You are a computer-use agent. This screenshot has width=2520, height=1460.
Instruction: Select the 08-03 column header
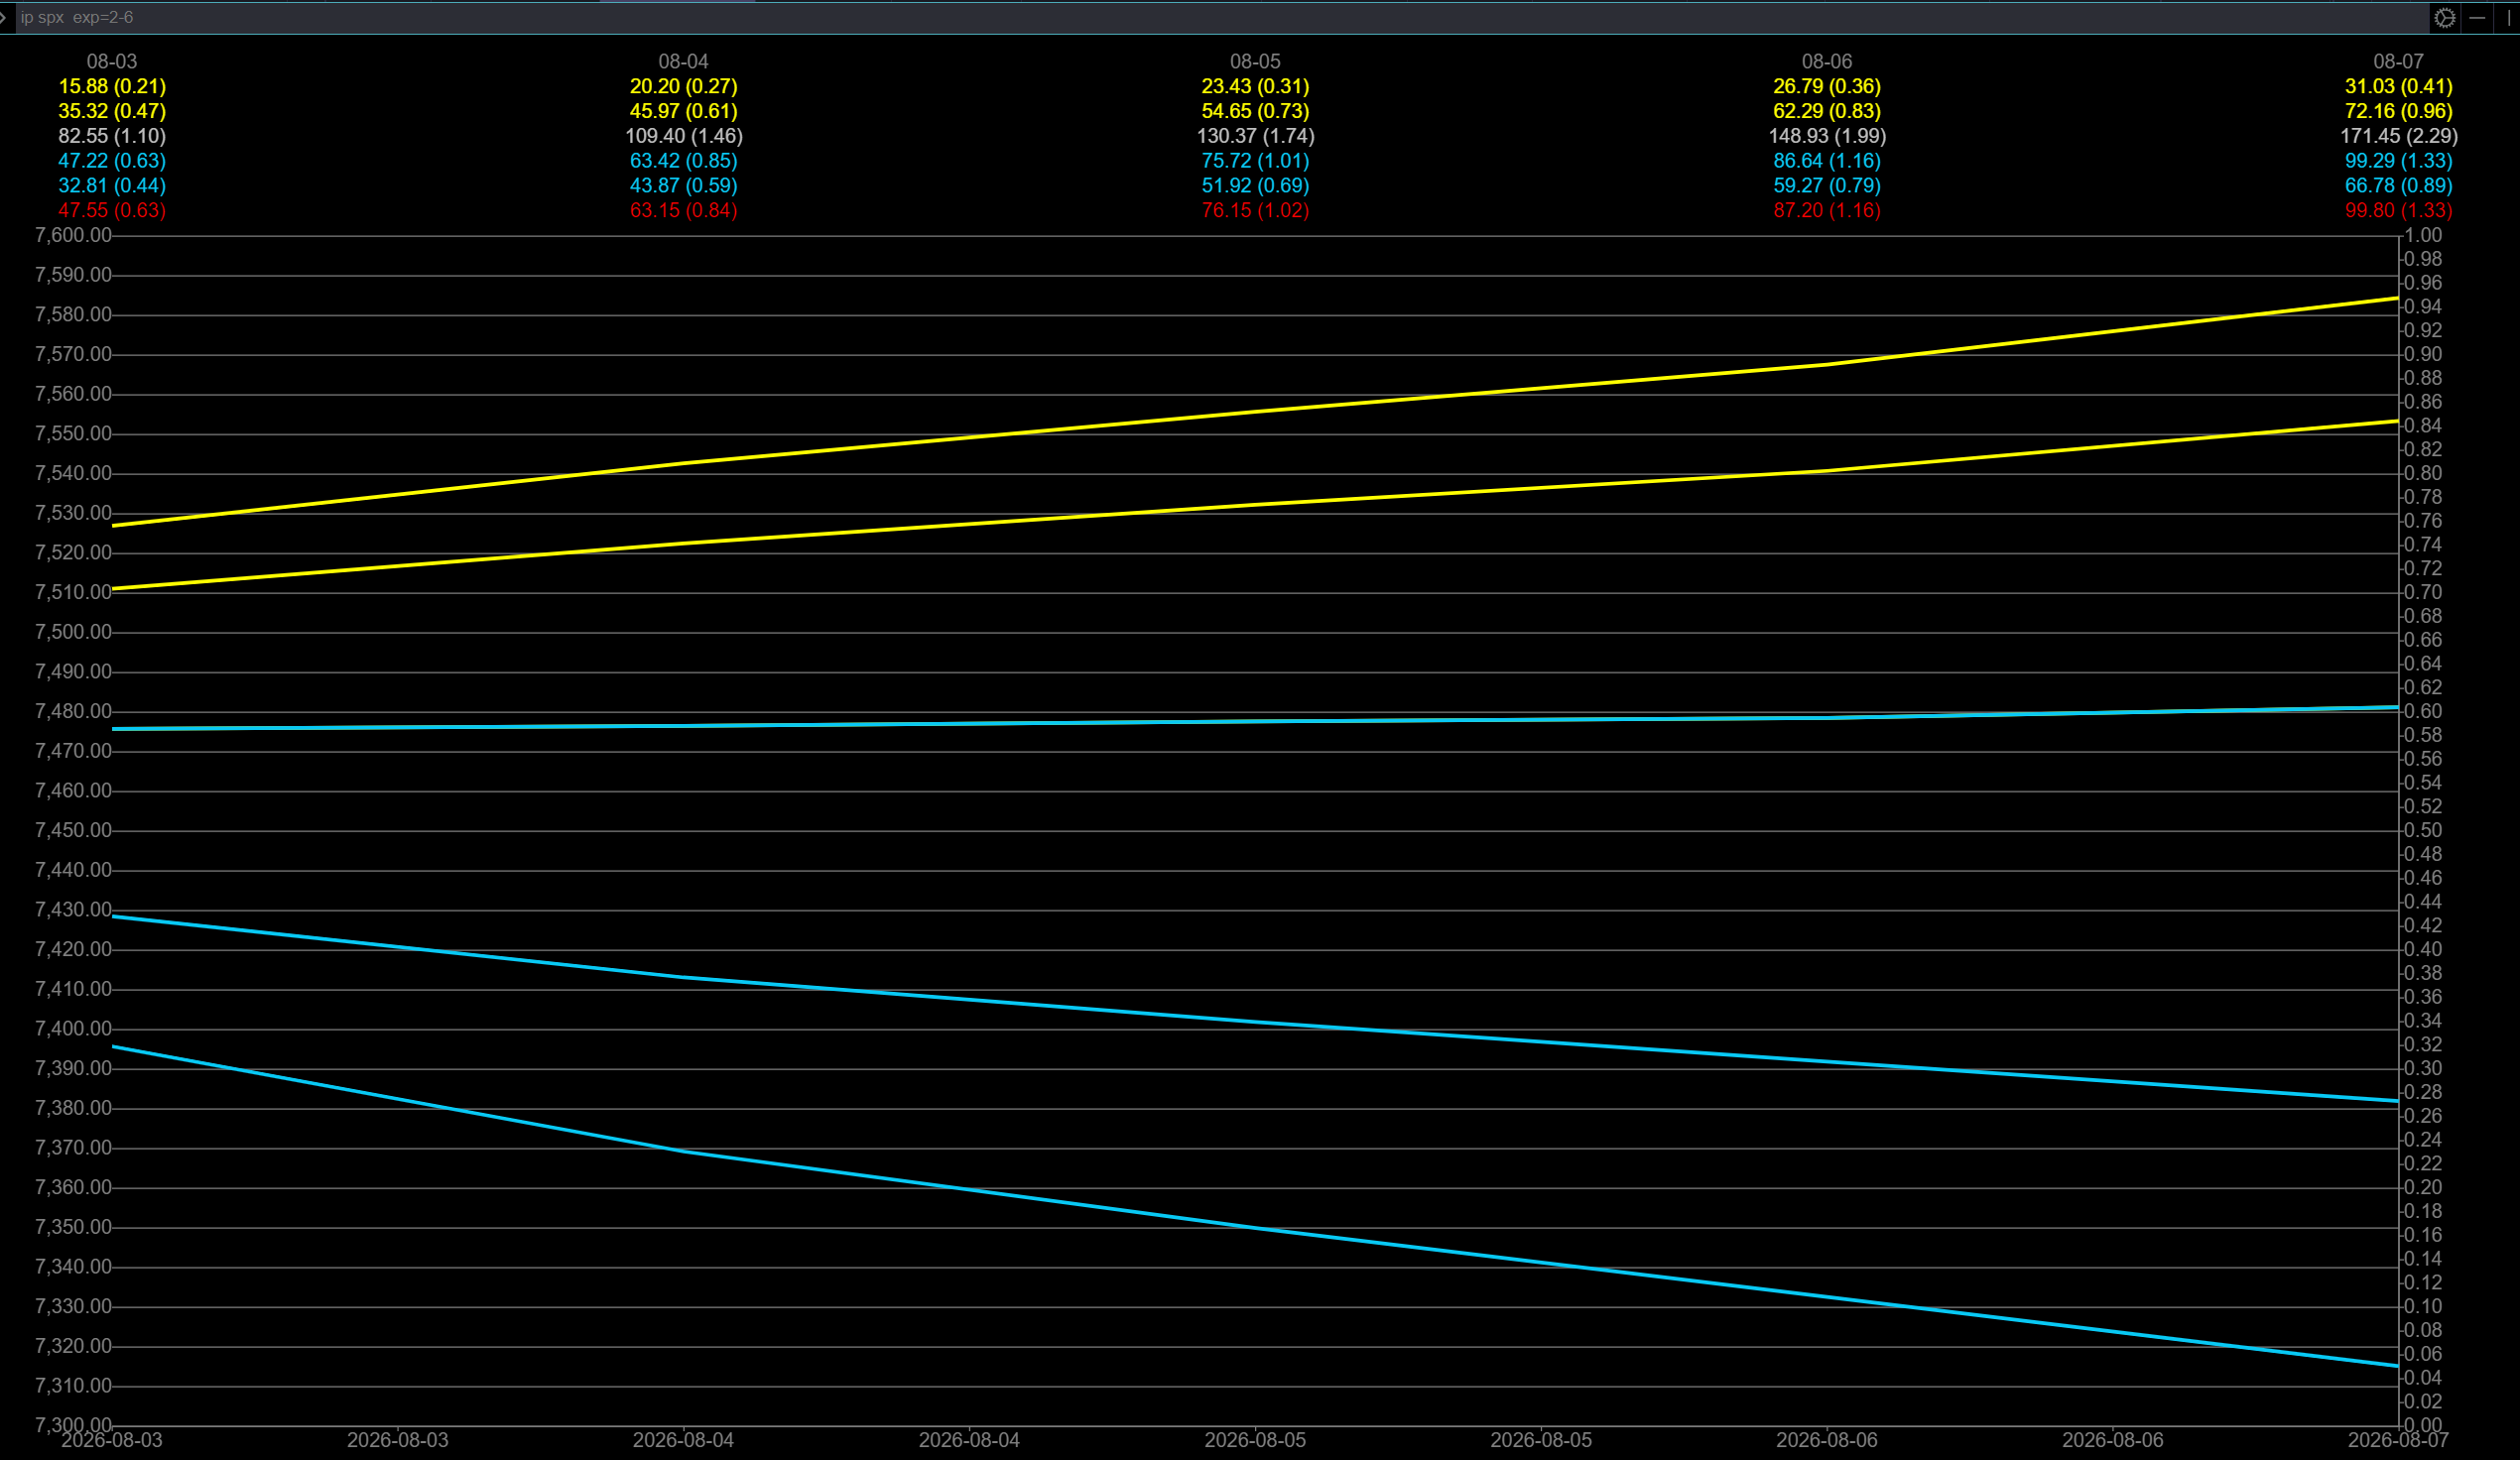[112, 62]
